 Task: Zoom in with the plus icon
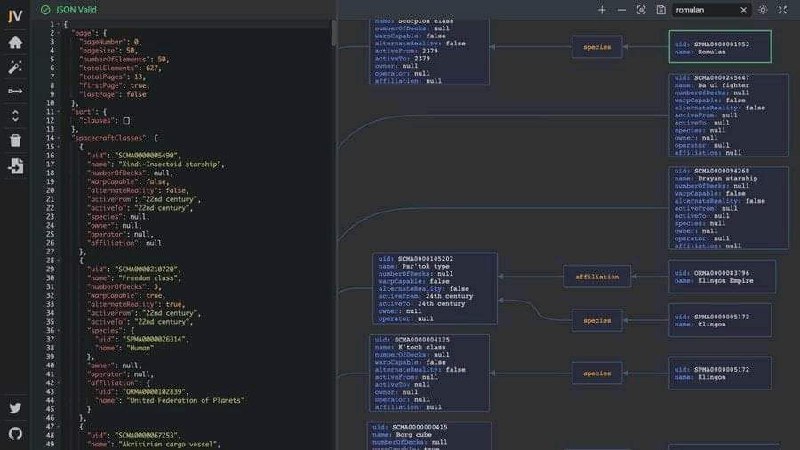coord(602,10)
